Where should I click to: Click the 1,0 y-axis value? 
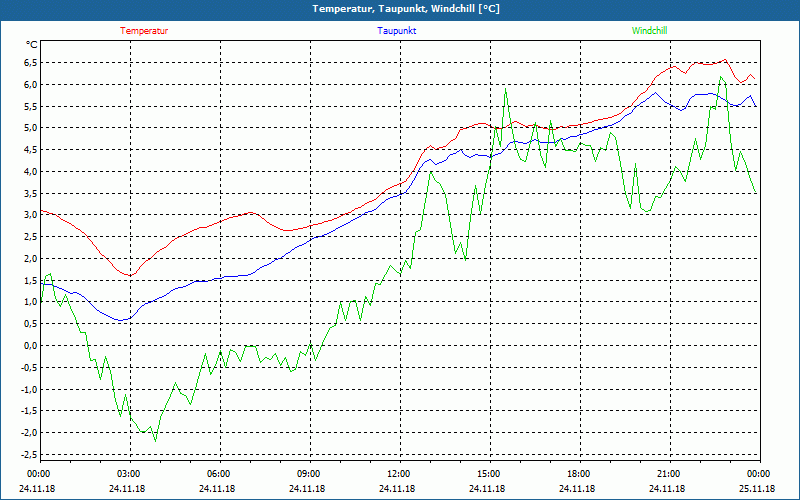[x=31, y=302]
